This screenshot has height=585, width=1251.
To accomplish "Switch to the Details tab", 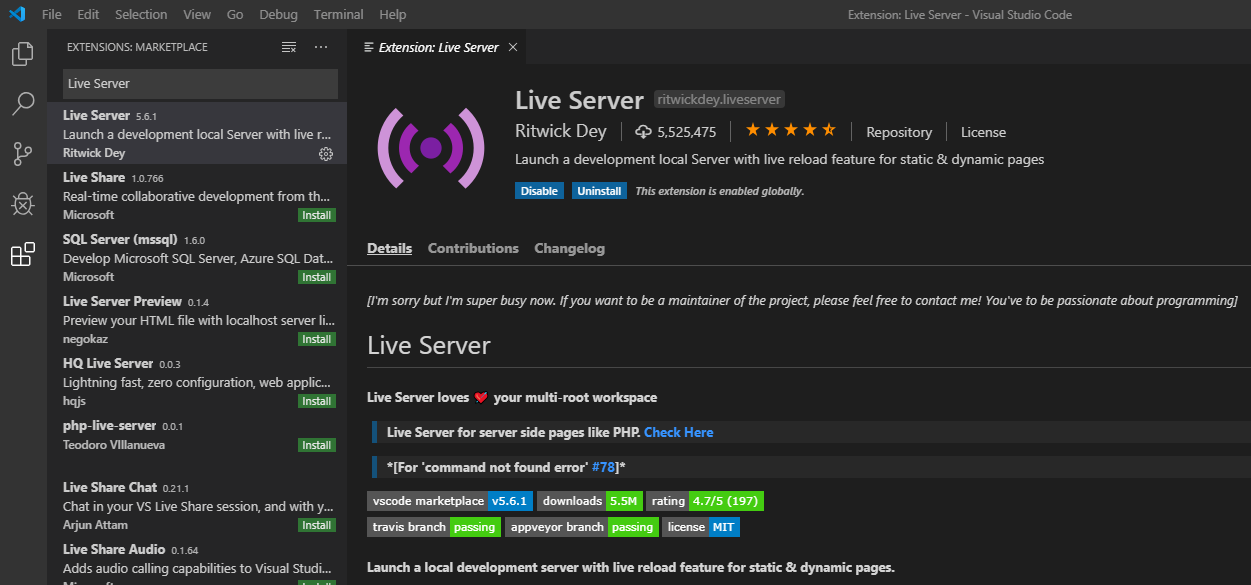I will (x=389, y=248).
